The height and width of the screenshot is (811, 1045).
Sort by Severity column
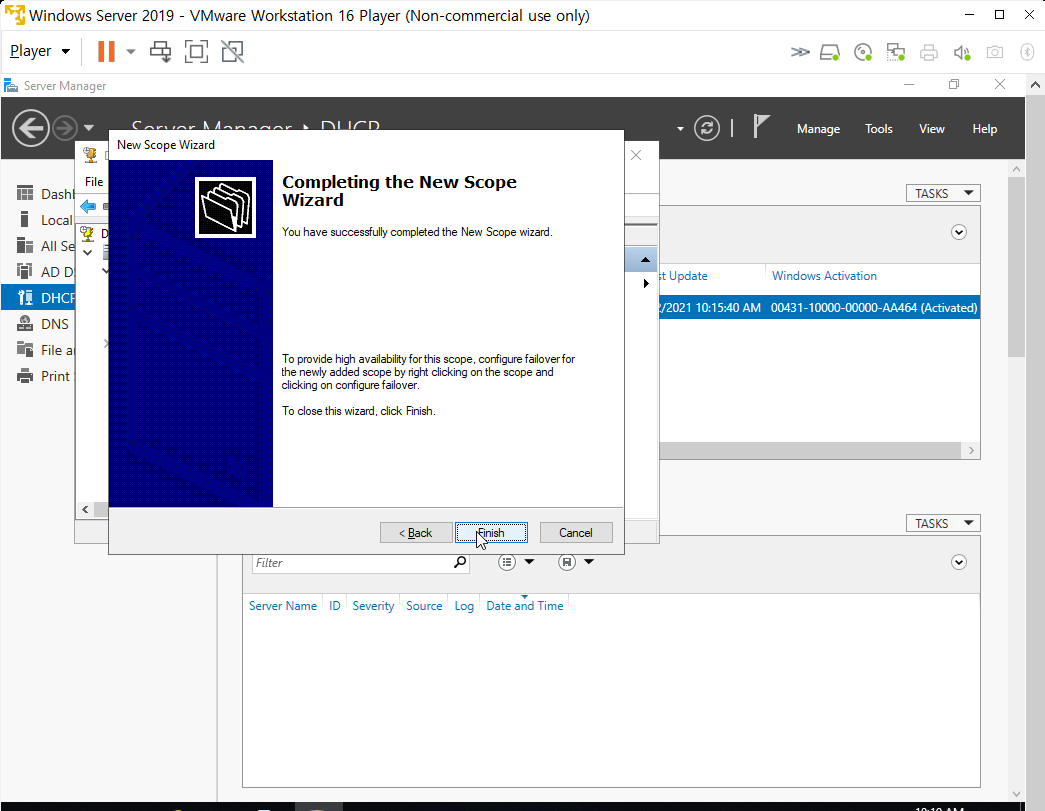(373, 606)
